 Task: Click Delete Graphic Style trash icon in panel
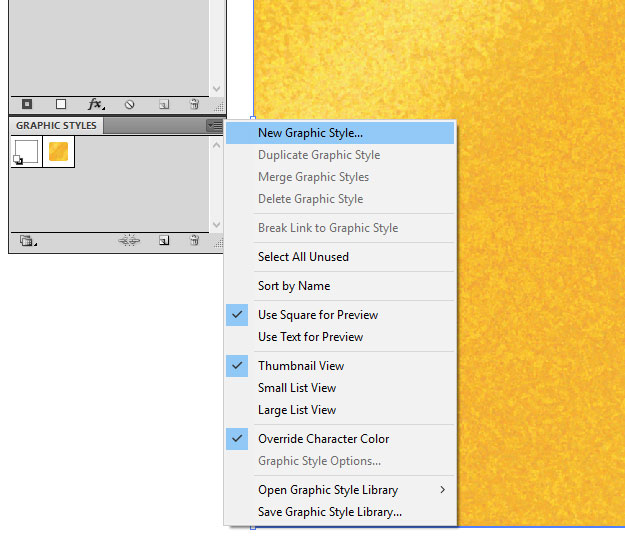click(x=194, y=241)
